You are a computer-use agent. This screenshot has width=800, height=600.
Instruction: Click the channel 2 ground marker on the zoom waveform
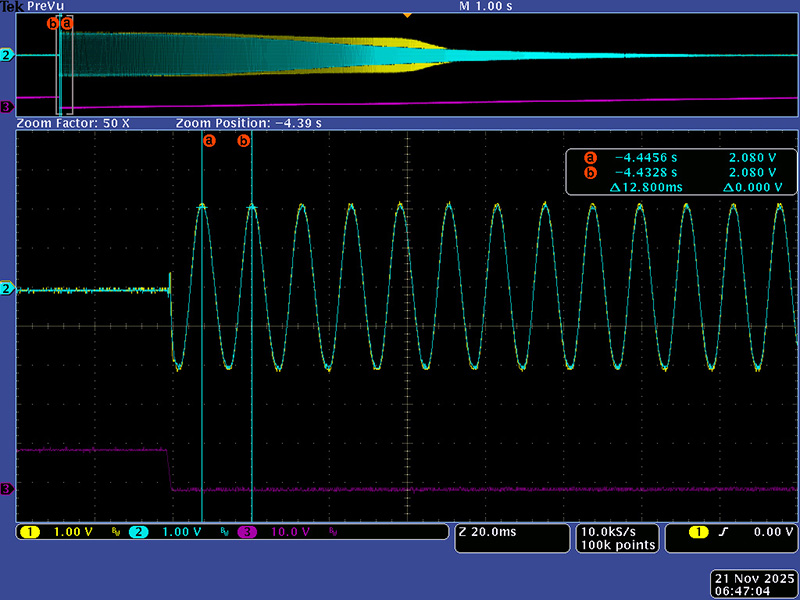click(x=9, y=289)
